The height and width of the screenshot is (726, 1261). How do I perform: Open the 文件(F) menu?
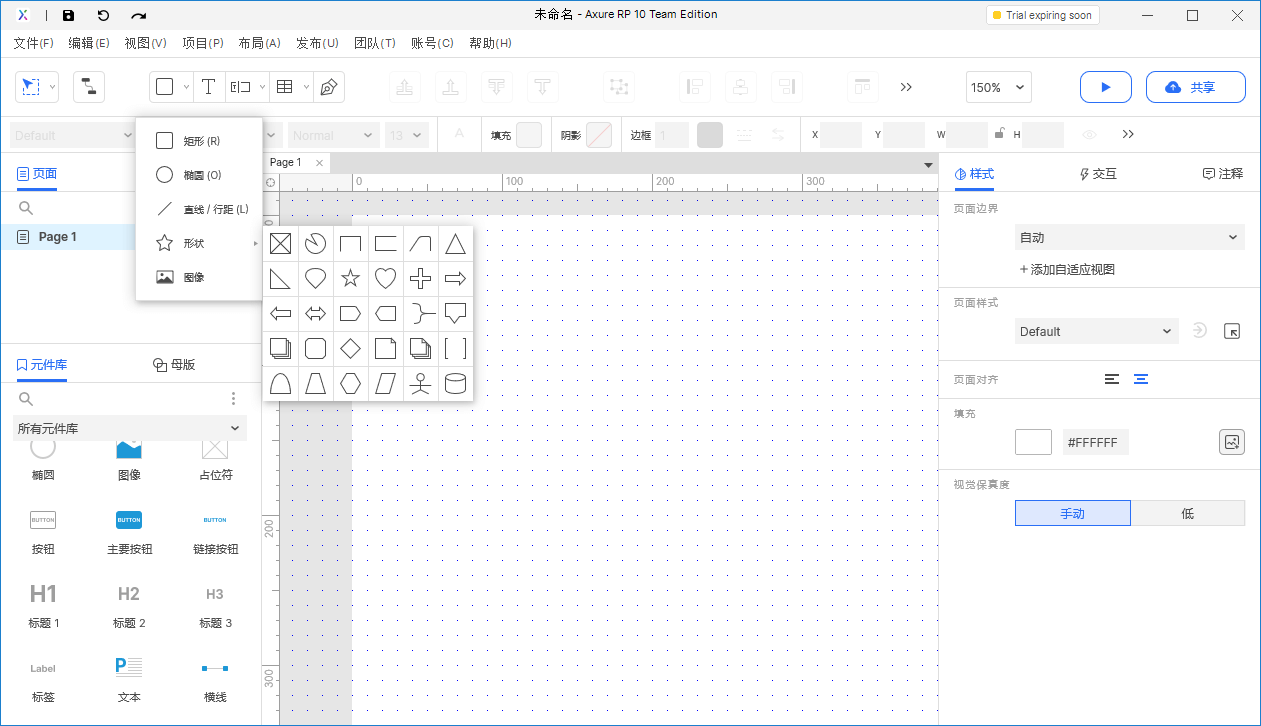(34, 43)
